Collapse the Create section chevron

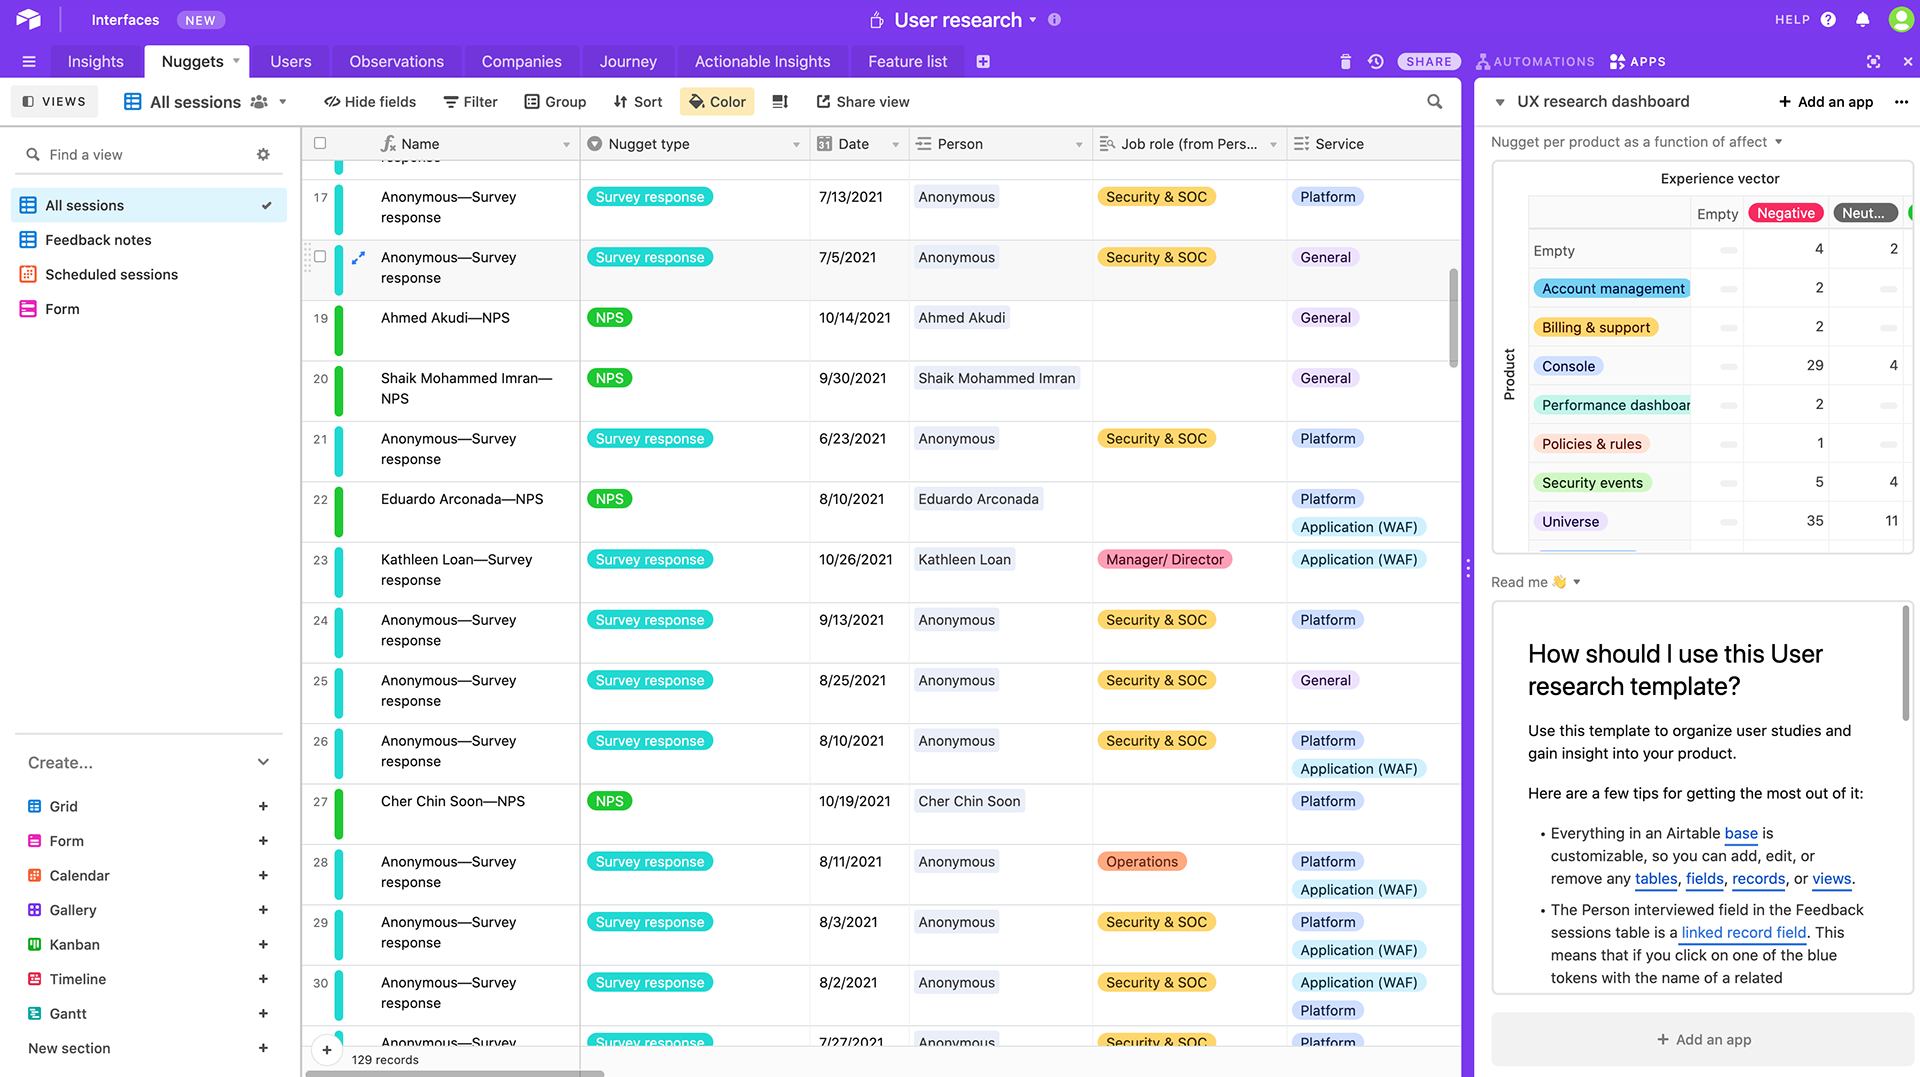[263, 762]
